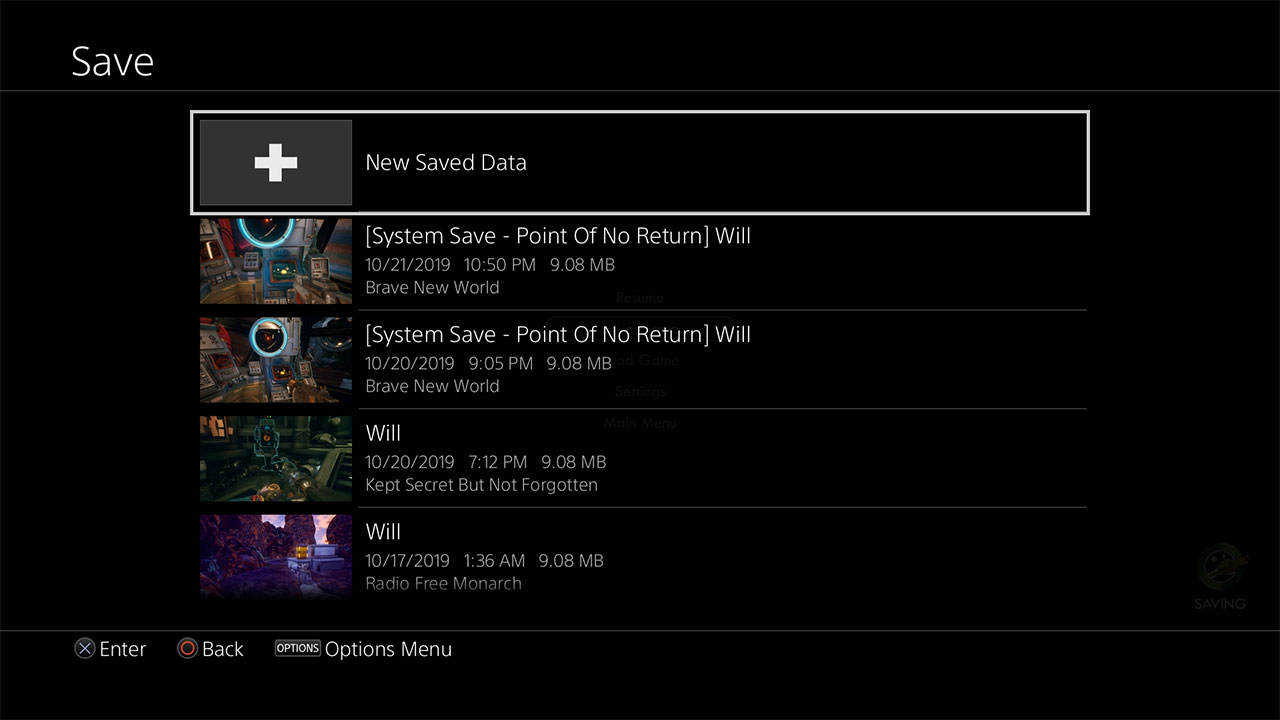Viewport: 1280px width, 720px height.
Task: Open the Options Menu label
Action: point(388,649)
